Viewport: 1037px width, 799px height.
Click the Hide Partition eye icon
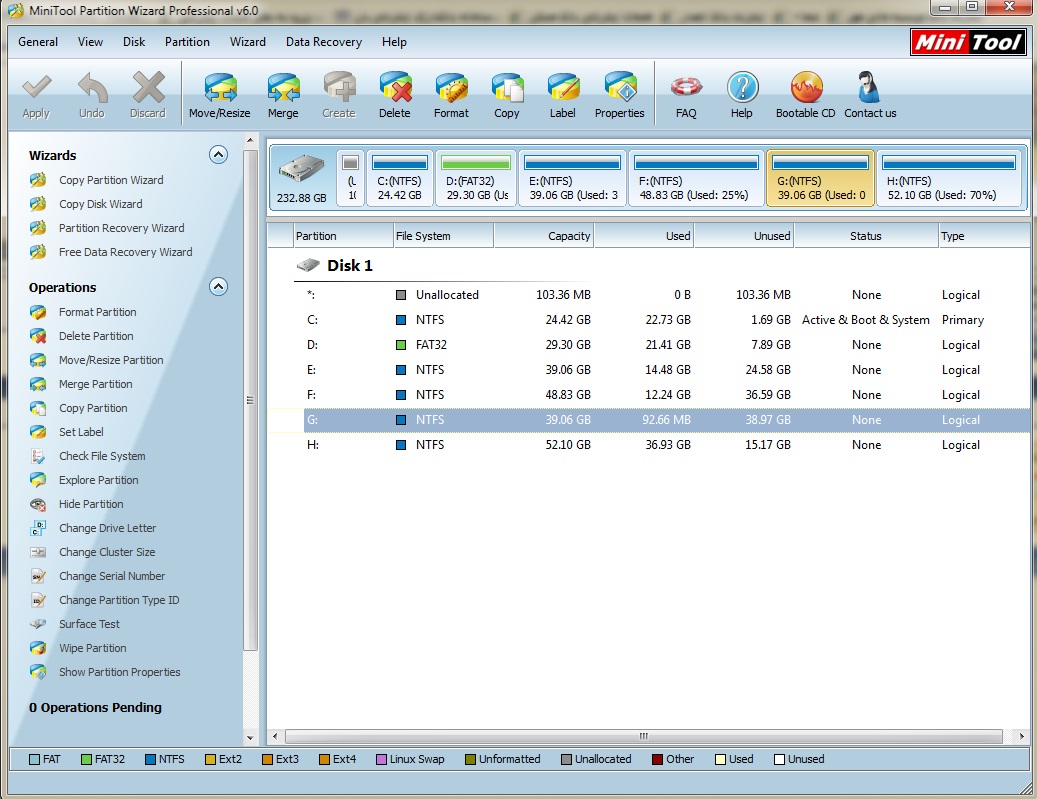[x=38, y=504]
